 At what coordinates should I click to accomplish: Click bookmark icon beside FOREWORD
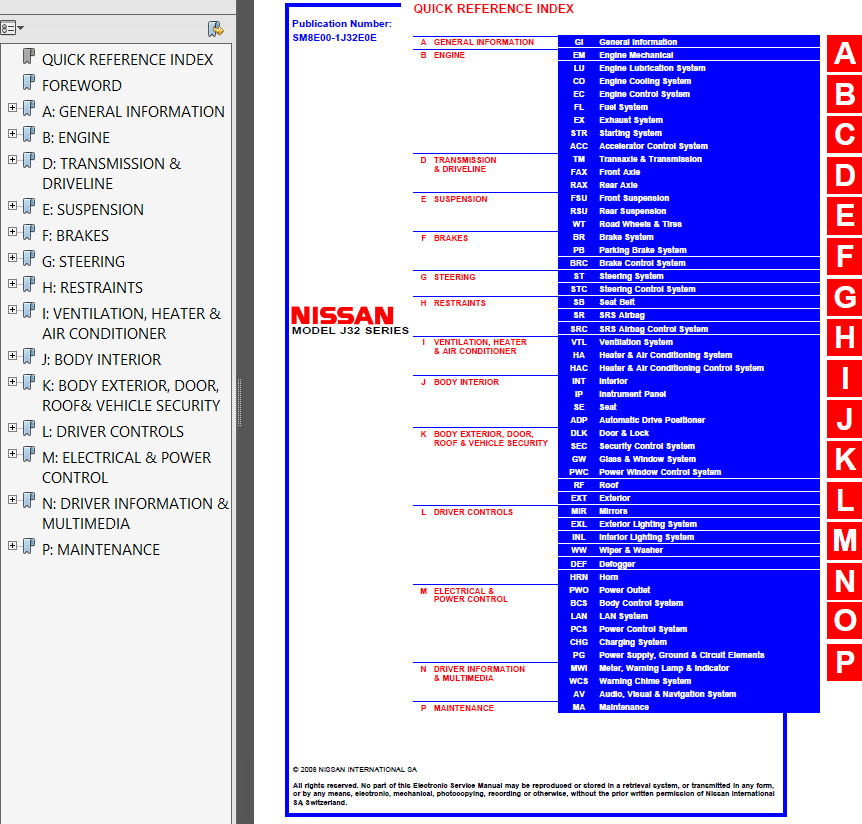(x=29, y=83)
